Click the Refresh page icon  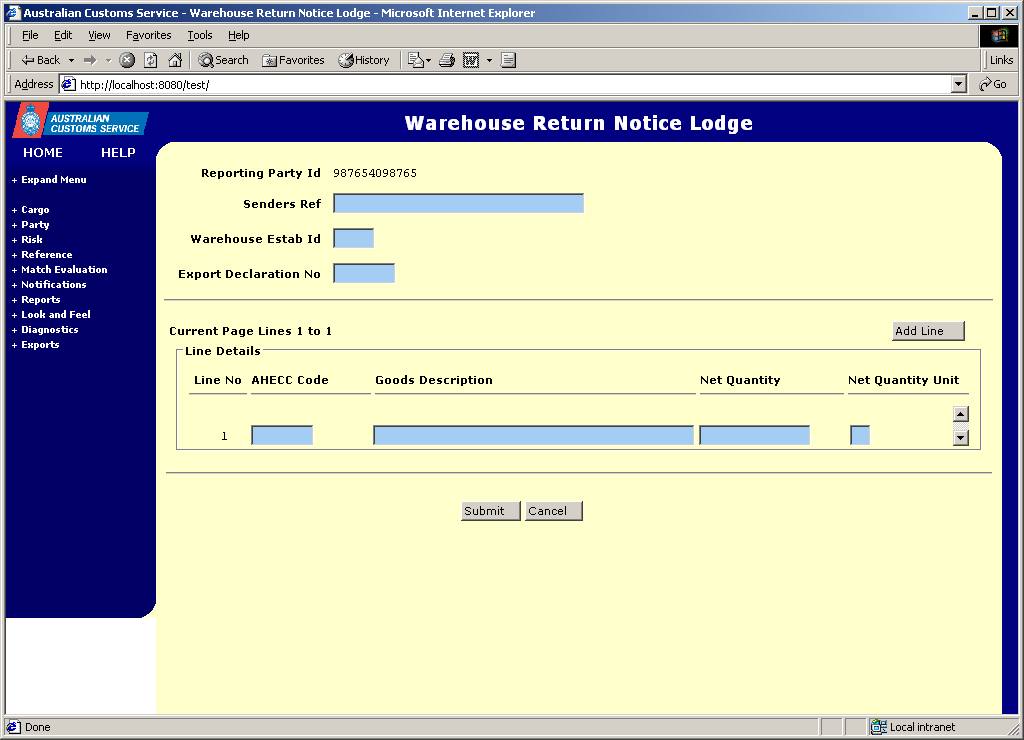(x=151, y=60)
